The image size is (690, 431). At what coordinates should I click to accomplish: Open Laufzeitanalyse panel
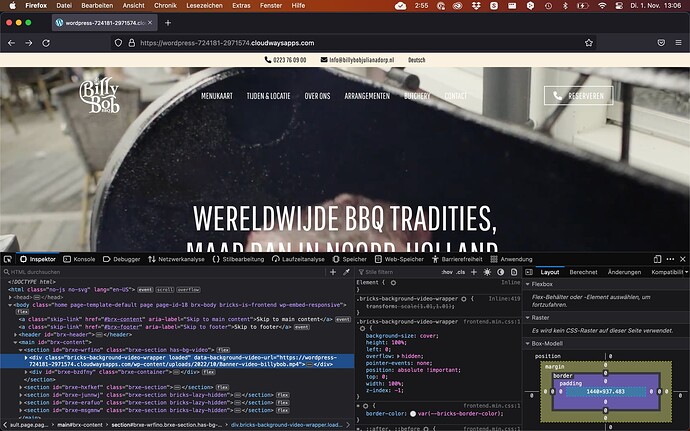point(298,259)
